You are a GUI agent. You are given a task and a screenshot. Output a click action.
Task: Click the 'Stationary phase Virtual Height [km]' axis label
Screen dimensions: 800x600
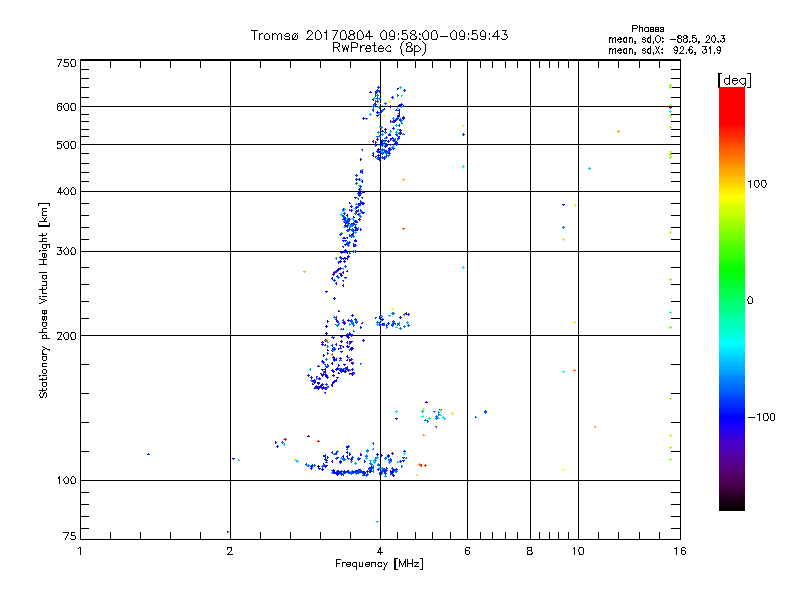[x=44, y=301]
